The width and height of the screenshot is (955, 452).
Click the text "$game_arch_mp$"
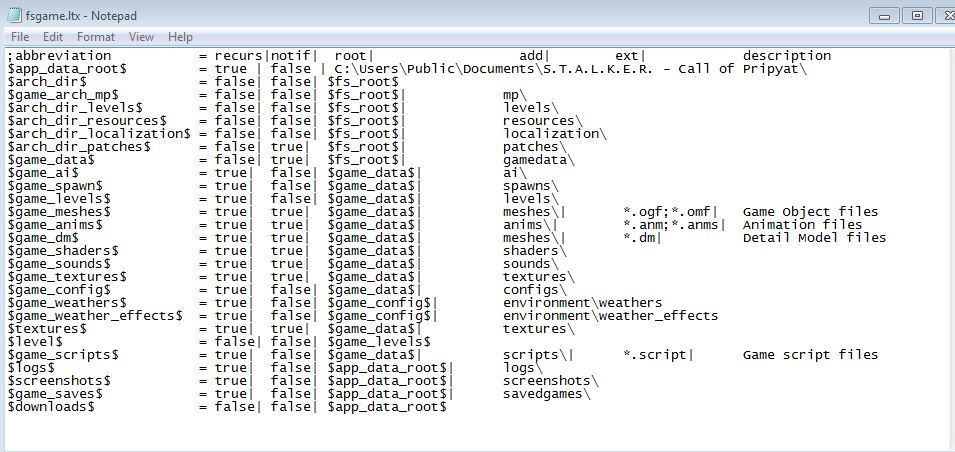[x=63, y=94]
